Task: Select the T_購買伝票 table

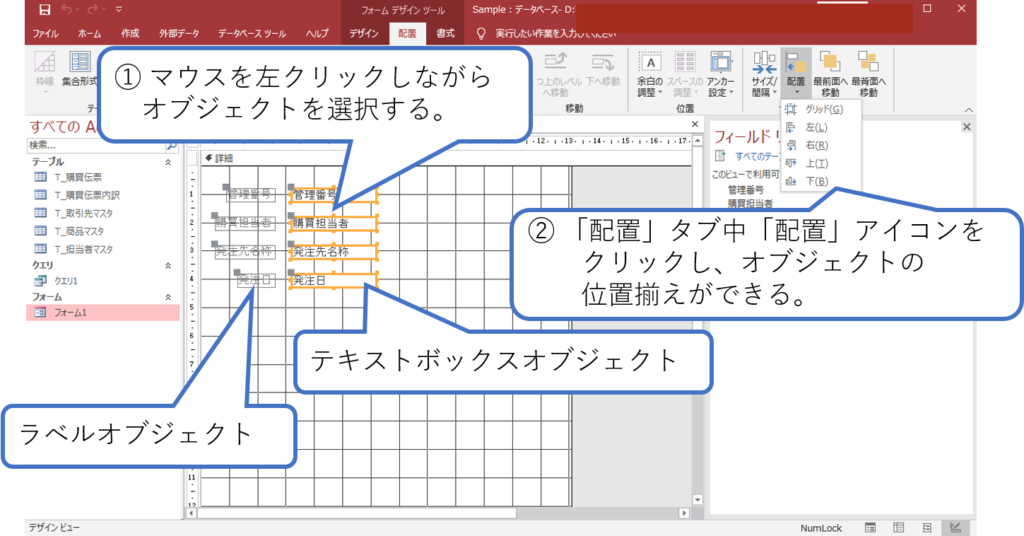Action: [103, 177]
